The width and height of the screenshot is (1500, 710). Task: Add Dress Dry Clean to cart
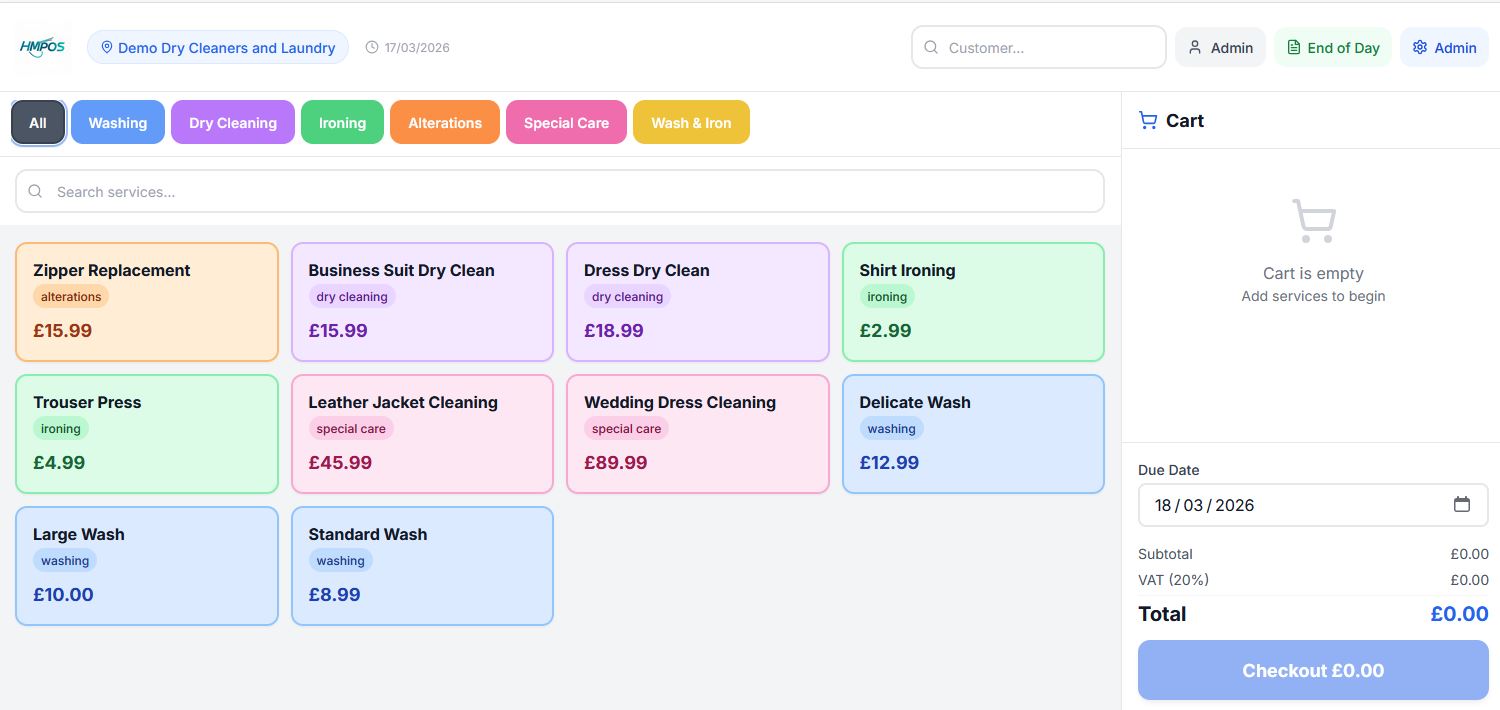pyautogui.click(x=698, y=302)
